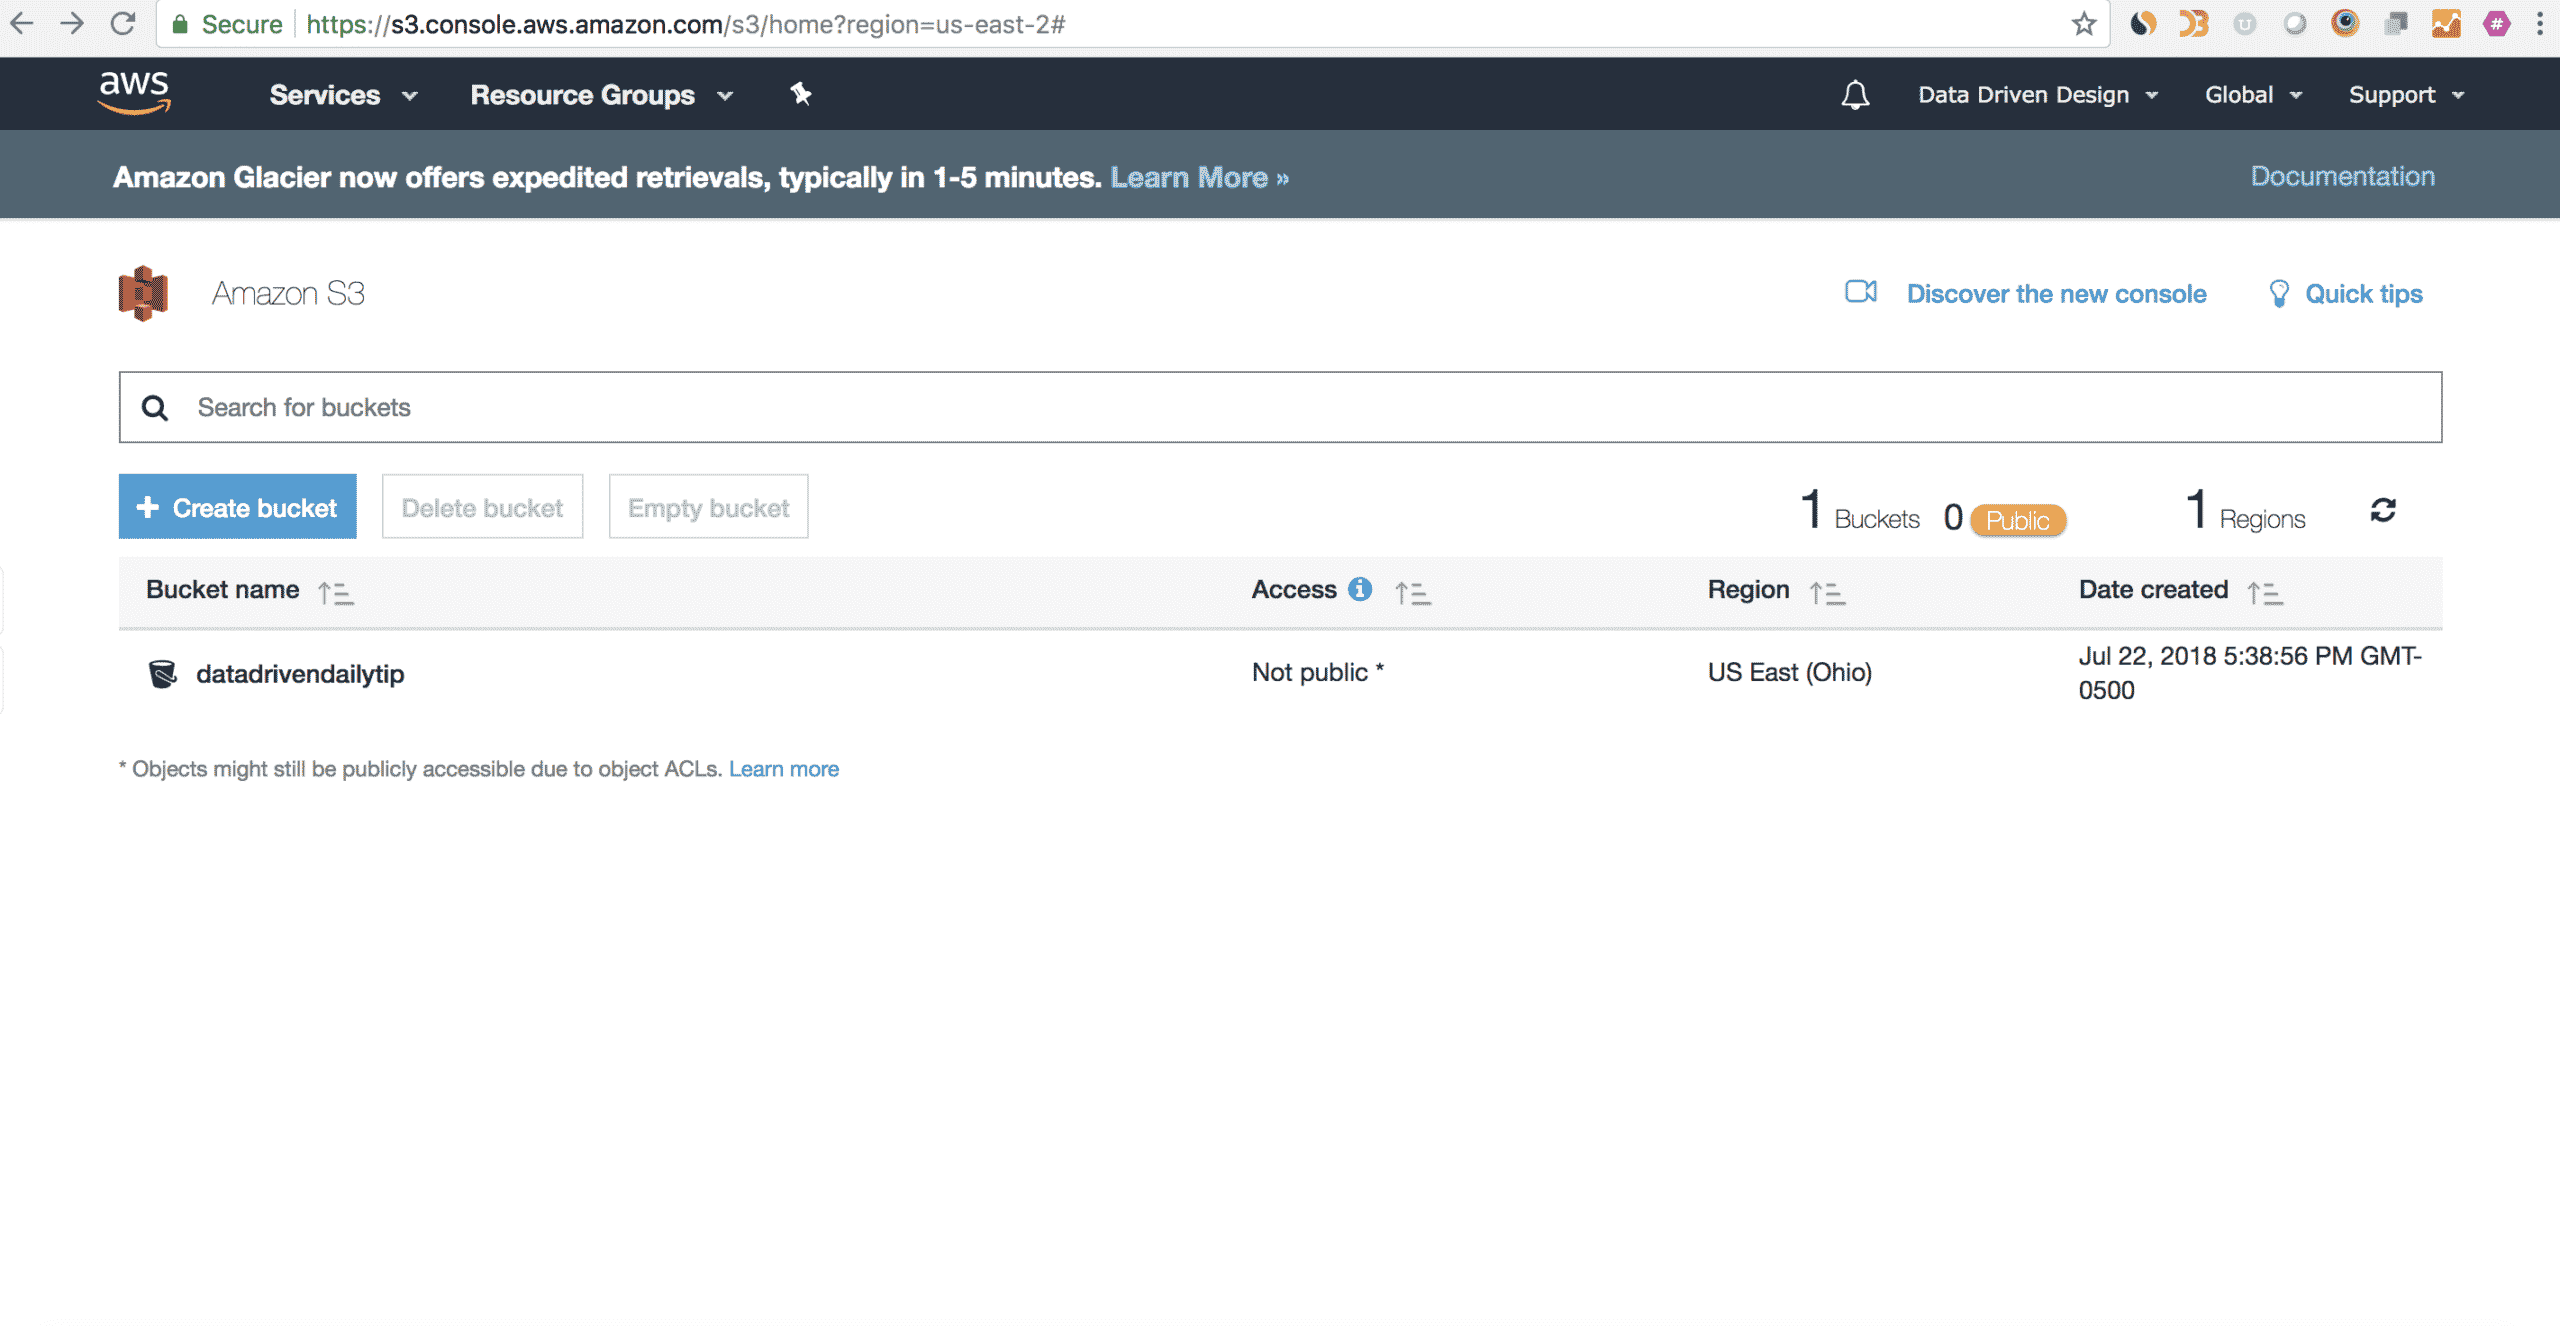Click the Date created column header
The width and height of the screenshot is (2560, 1326).
[2153, 590]
